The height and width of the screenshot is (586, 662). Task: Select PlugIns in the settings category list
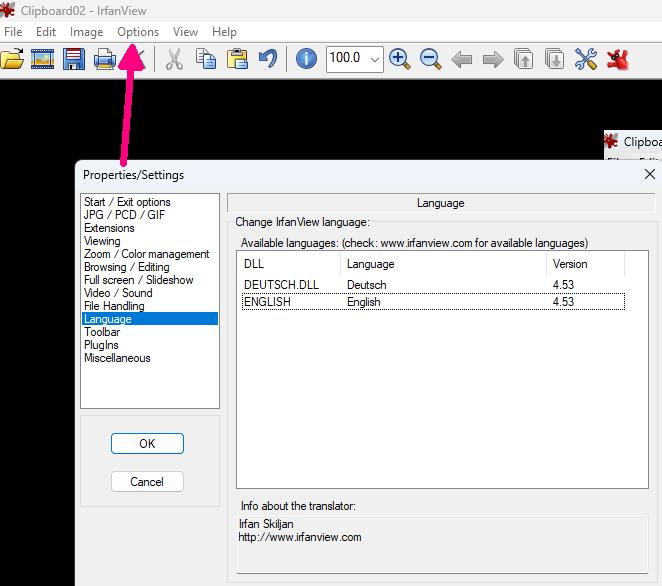coord(101,345)
